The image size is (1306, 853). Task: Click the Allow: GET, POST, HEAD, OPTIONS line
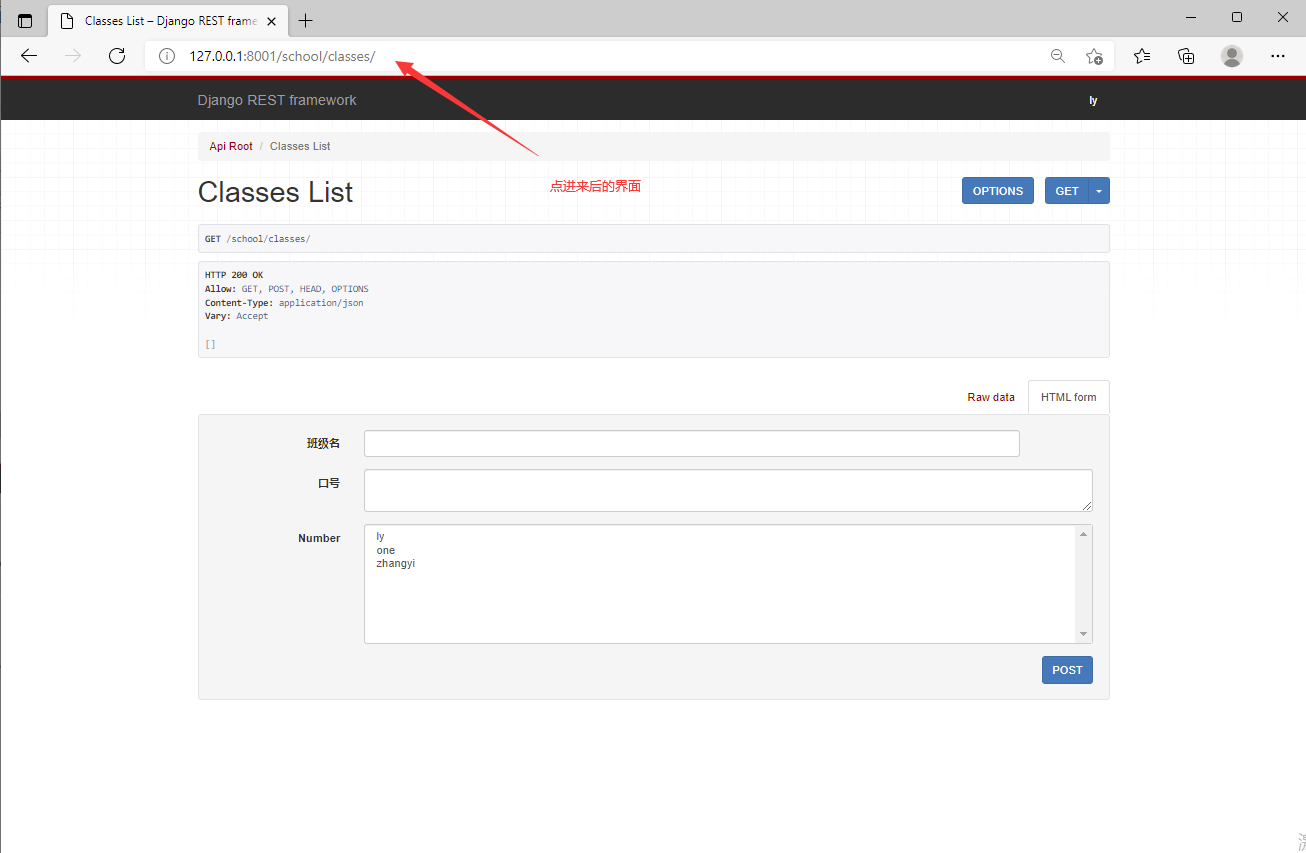(x=287, y=289)
